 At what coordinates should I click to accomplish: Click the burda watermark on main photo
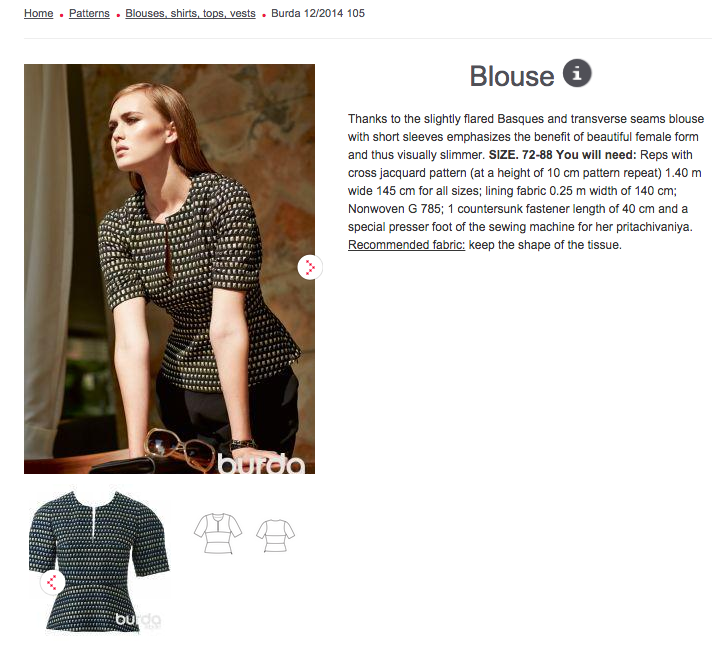tap(261, 464)
